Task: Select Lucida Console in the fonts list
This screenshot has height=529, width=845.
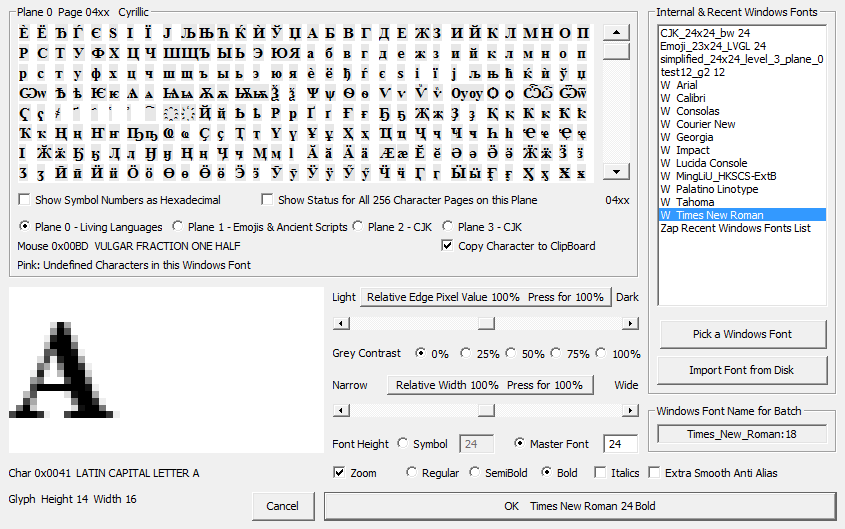Action: (743, 163)
